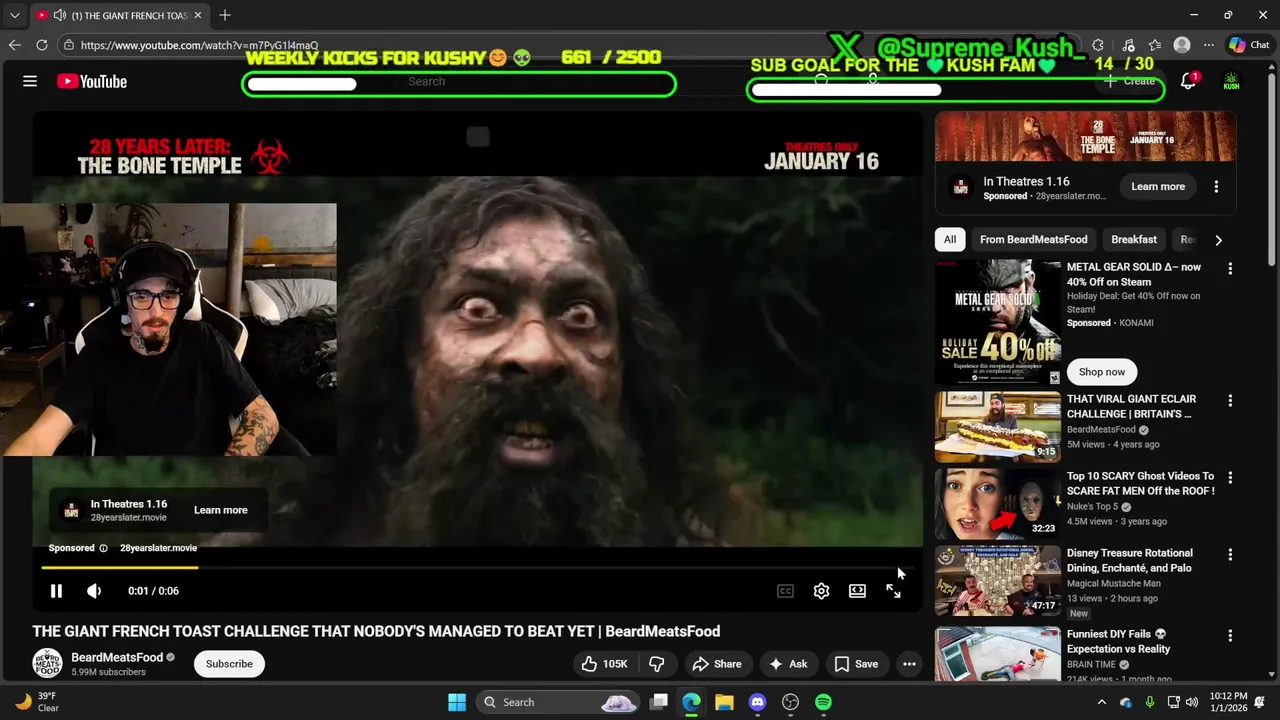This screenshot has width=1280, height=720.
Task: Share this video
Action: 717,664
